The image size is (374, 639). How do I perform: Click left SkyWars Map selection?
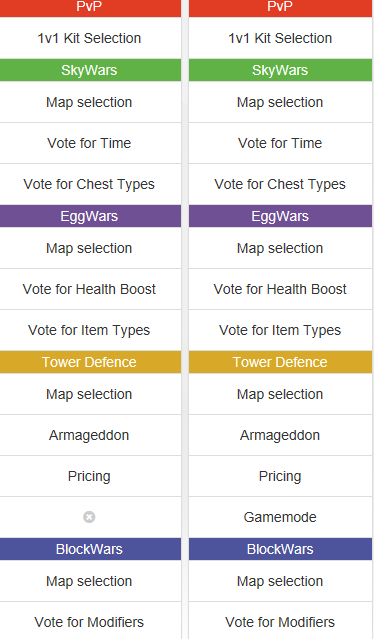(x=89, y=102)
